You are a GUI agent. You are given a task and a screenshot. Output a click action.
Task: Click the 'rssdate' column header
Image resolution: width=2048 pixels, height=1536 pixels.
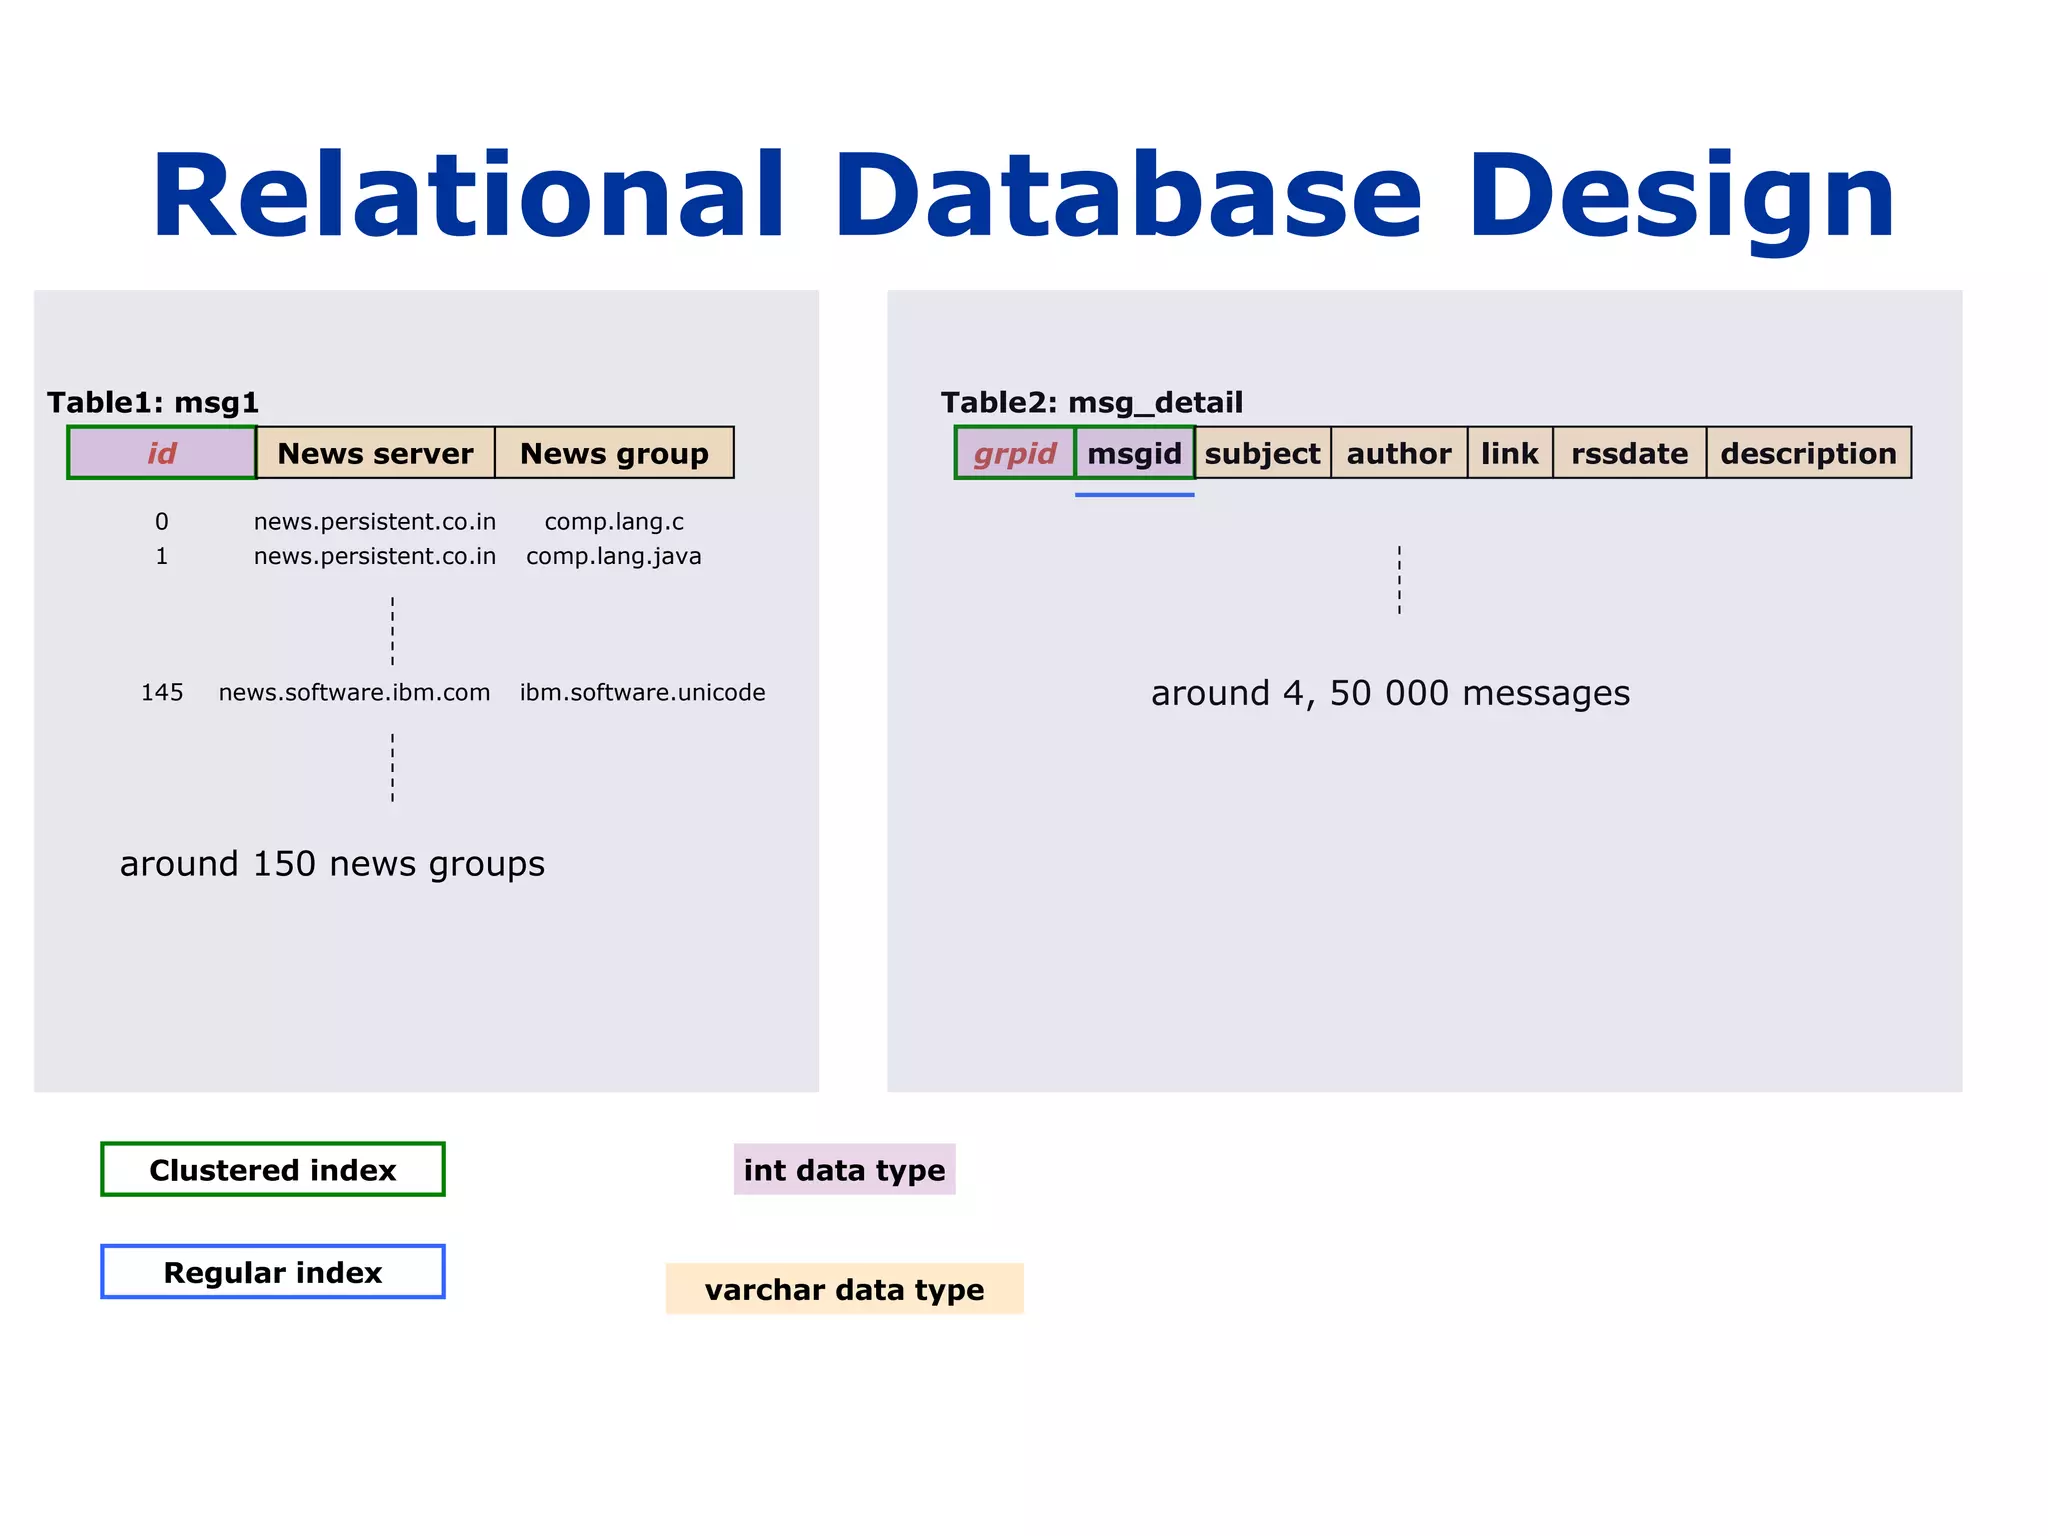click(1630, 453)
